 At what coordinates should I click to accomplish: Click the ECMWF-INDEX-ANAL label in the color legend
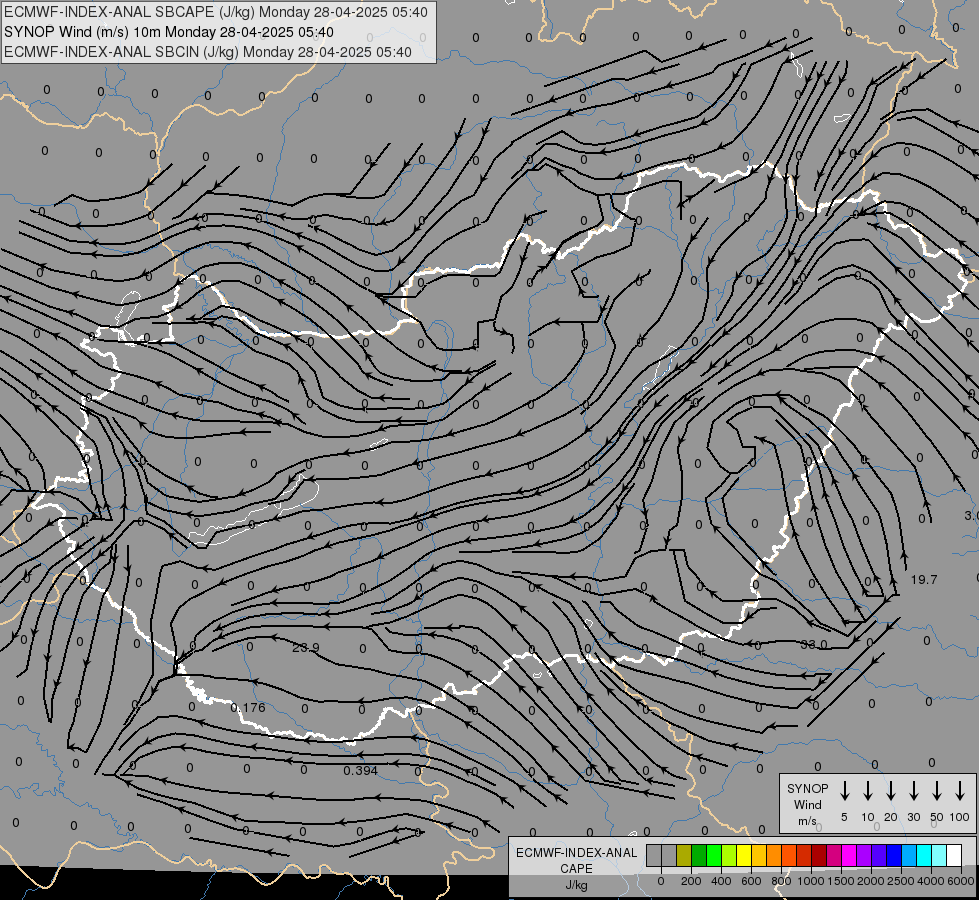576,853
